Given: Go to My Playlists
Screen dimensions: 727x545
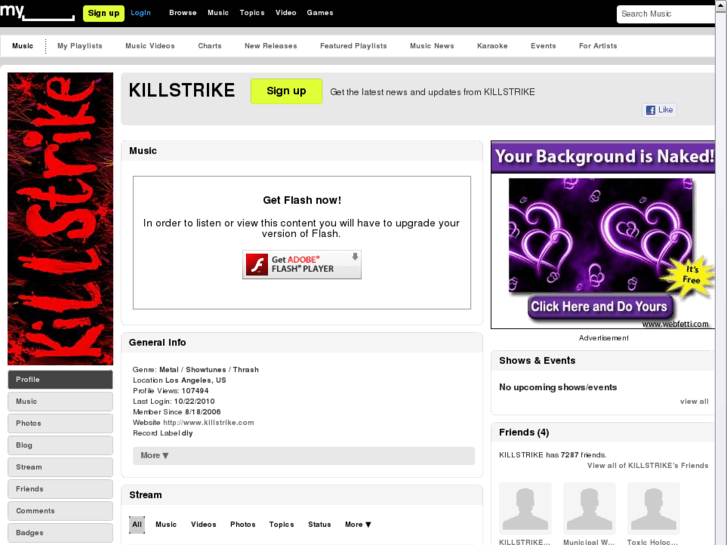Looking at the screenshot, I should 80,46.
